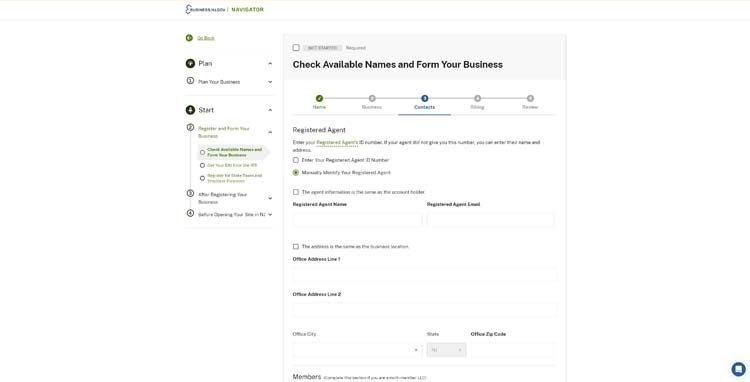The height and width of the screenshot is (382, 750).
Task: Expand Plan Your Business chevron
Action: click(270, 82)
